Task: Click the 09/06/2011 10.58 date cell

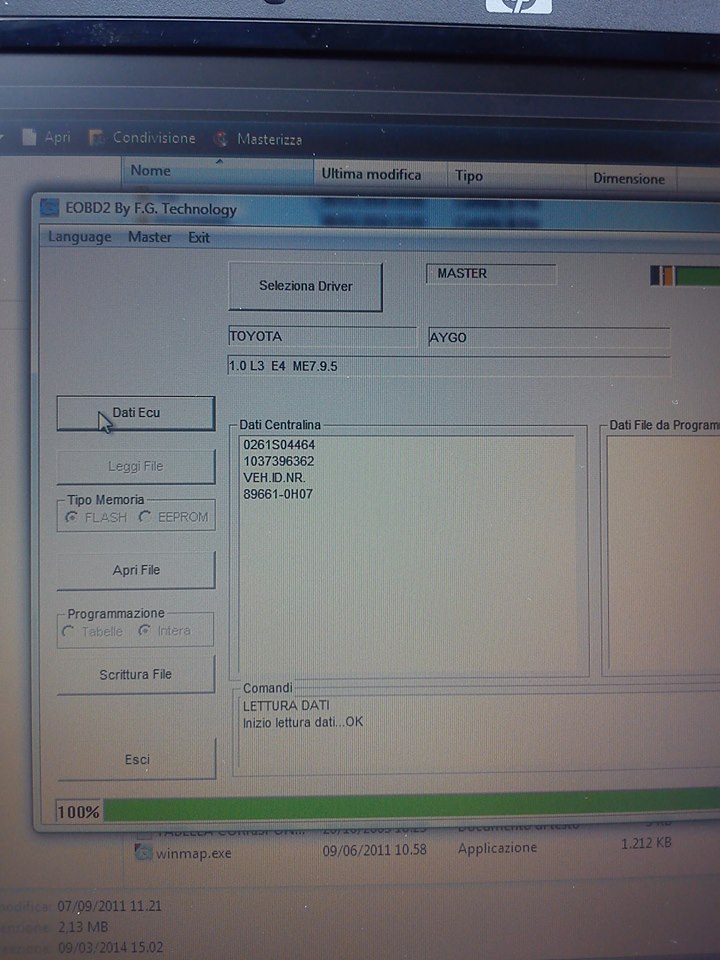Action: (x=375, y=850)
